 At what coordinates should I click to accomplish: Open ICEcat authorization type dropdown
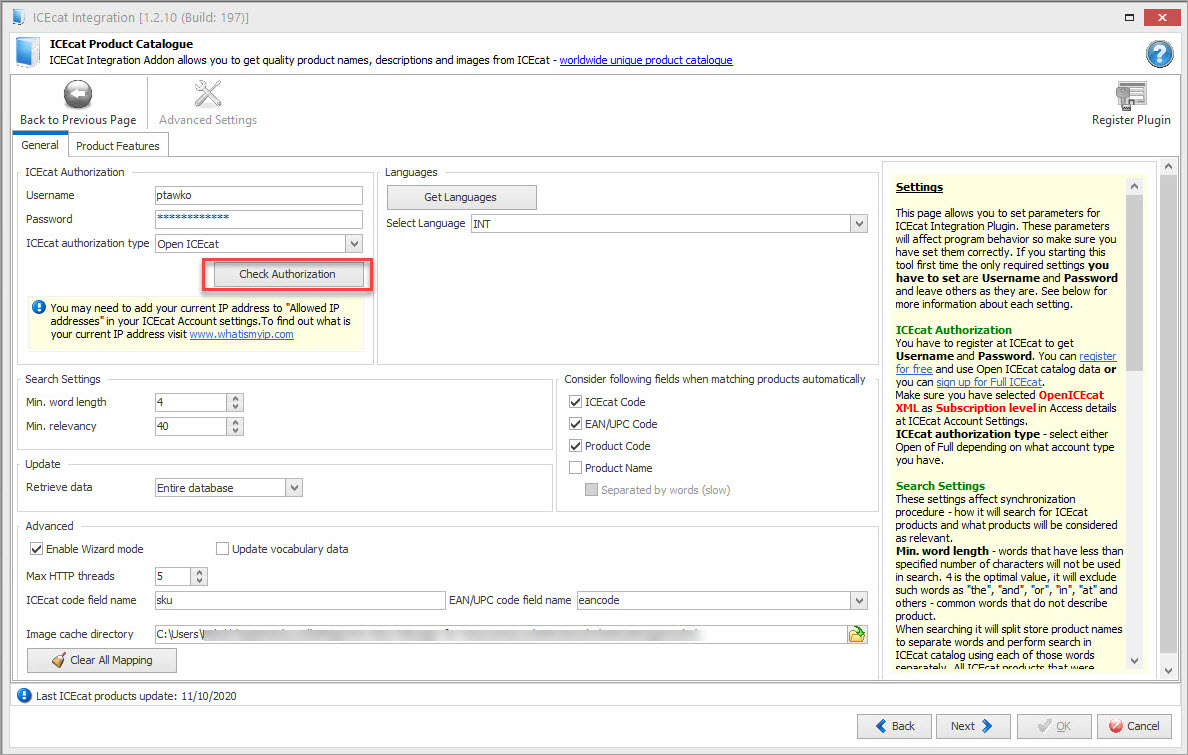click(x=354, y=243)
